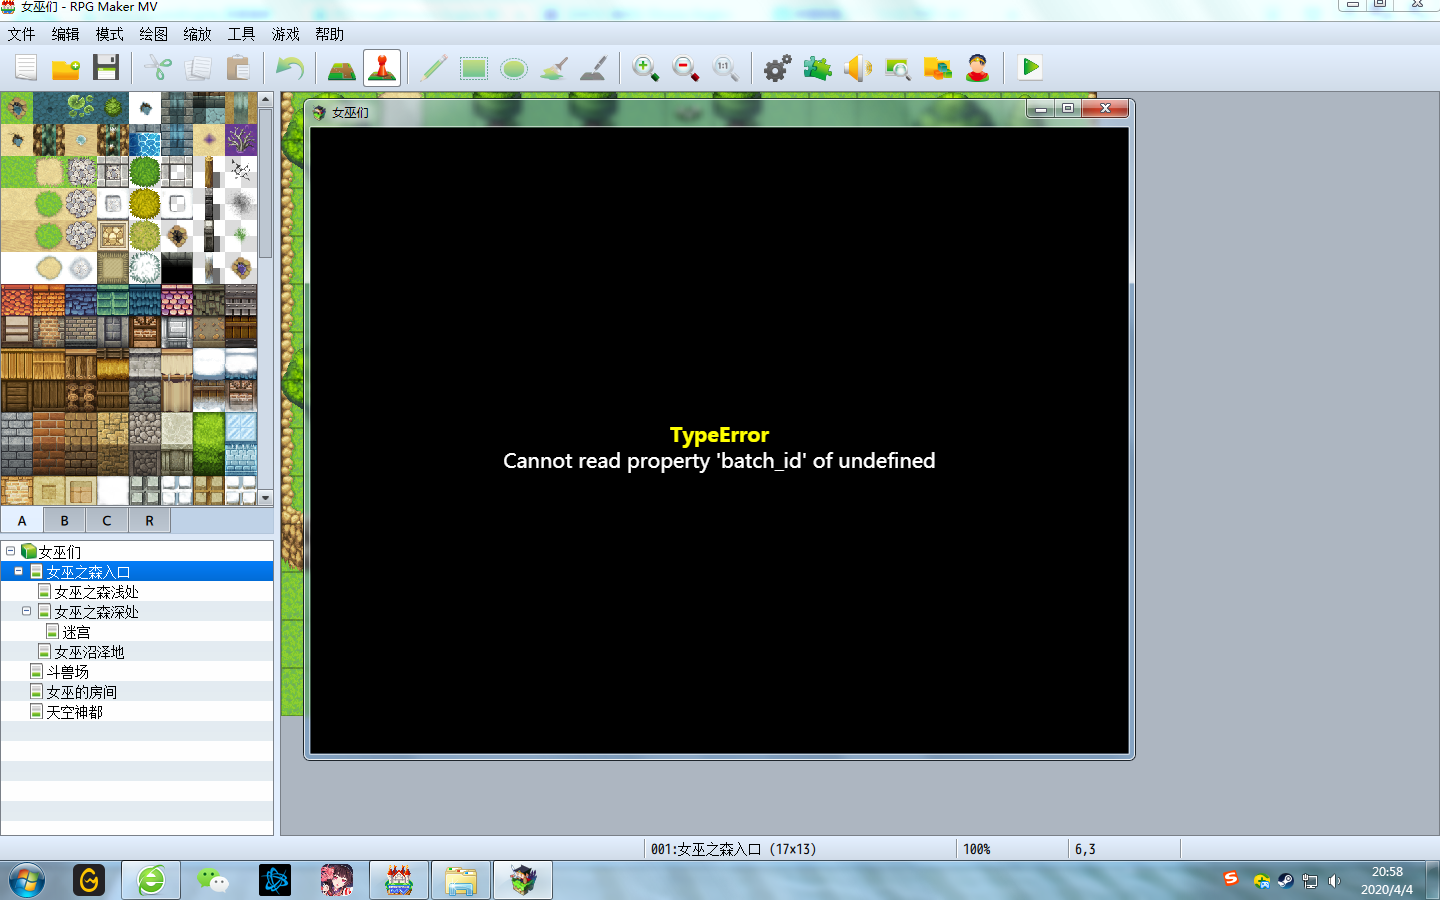
Task: Reset map zoom to actual size
Action: coord(726,68)
